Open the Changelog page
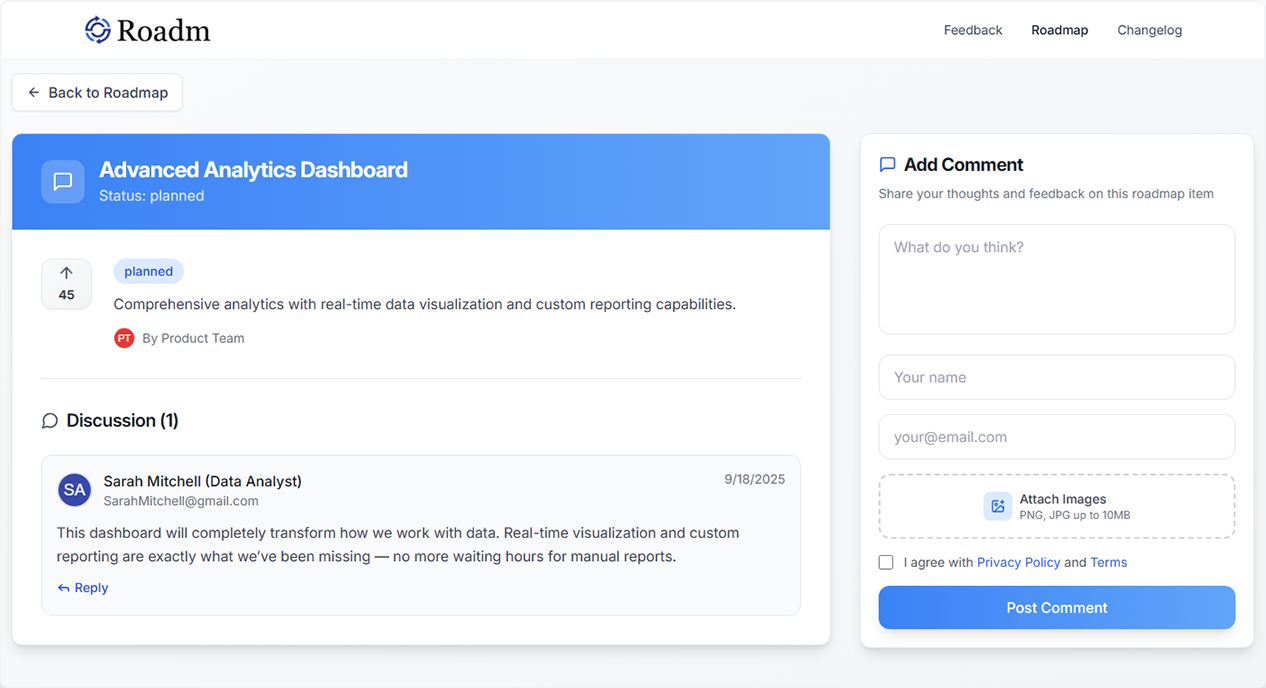The height and width of the screenshot is (688, 1266). pyautogui.click(x=1149, y=30)
